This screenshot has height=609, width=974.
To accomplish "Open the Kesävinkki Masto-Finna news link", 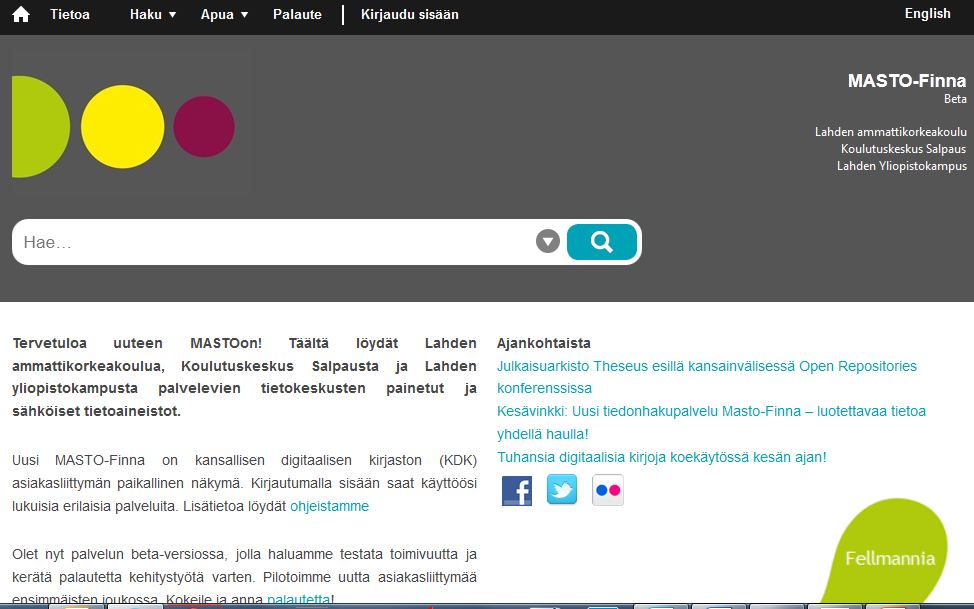I will coord(711,423).
